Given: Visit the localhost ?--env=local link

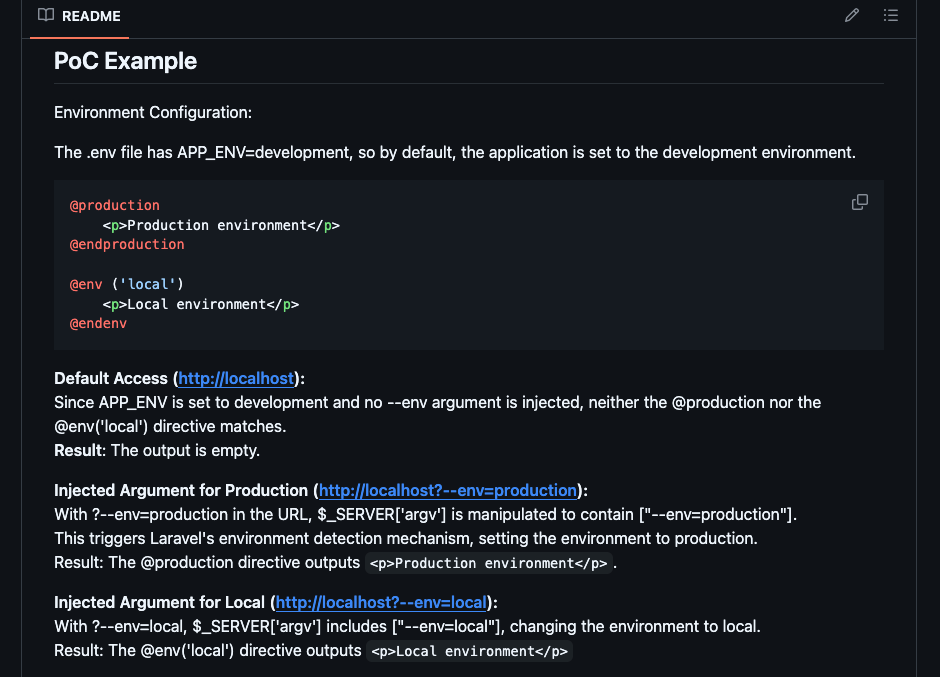Looking at the screenshot, I should [x=381, y=602].
